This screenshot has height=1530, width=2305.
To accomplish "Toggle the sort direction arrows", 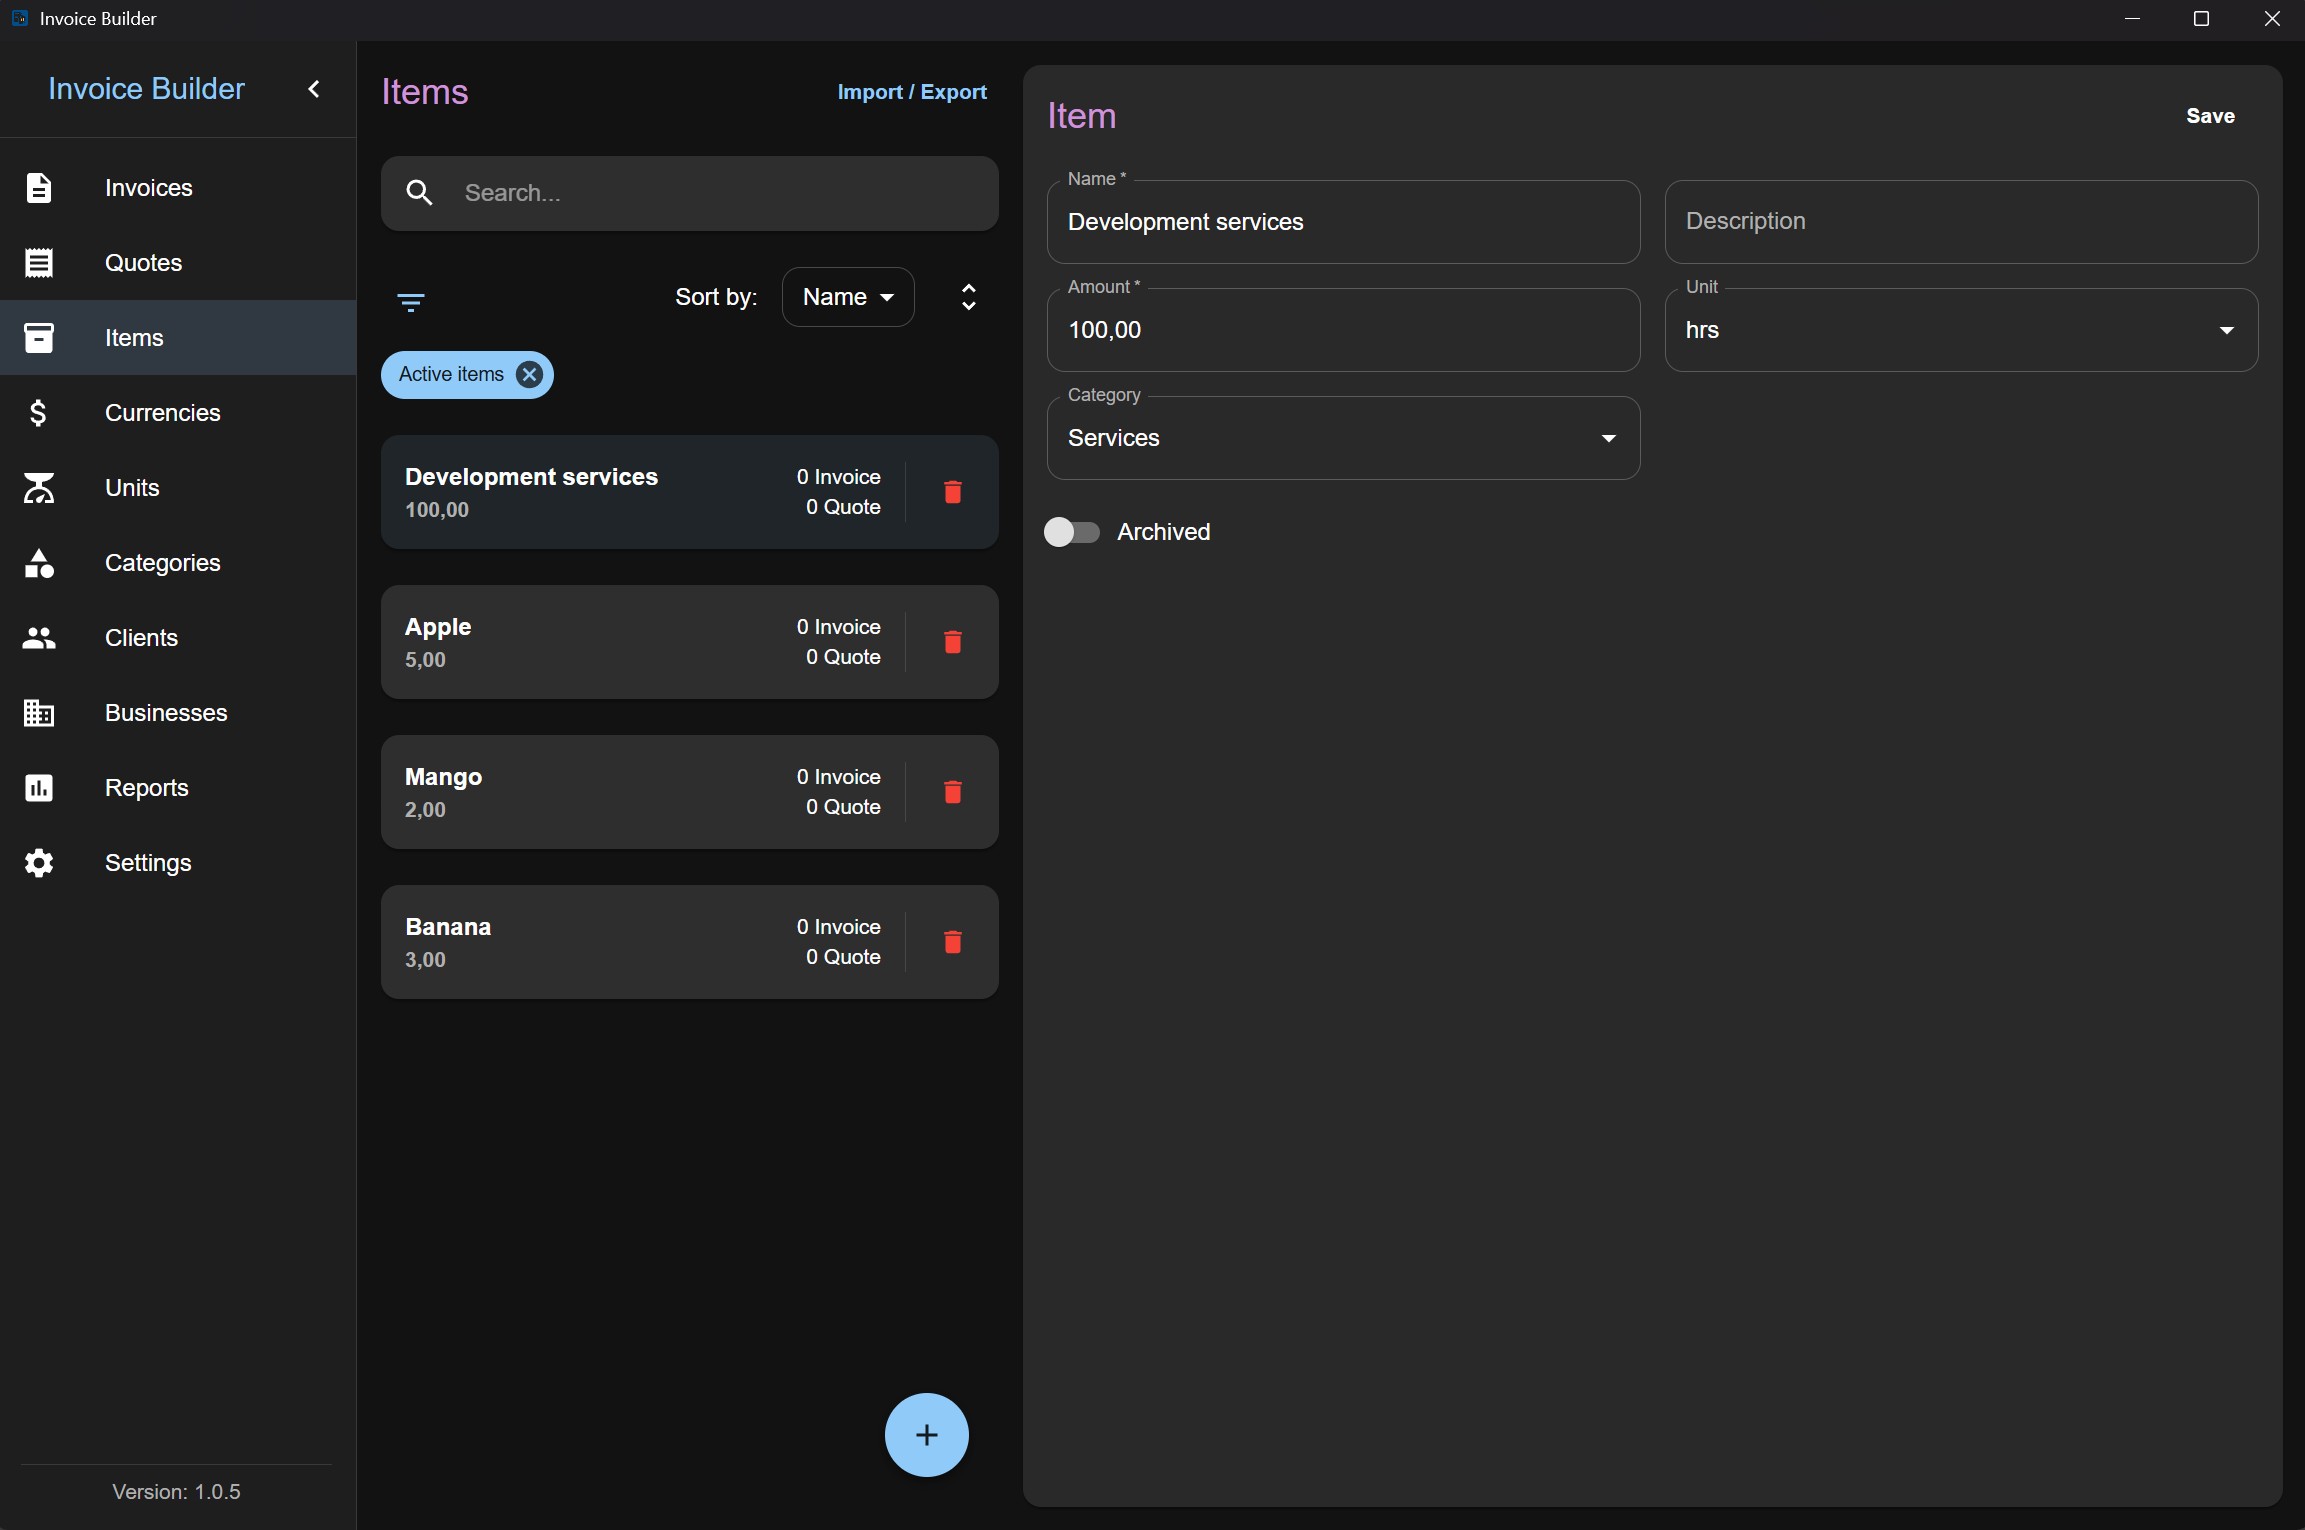I will click(969, 297).
